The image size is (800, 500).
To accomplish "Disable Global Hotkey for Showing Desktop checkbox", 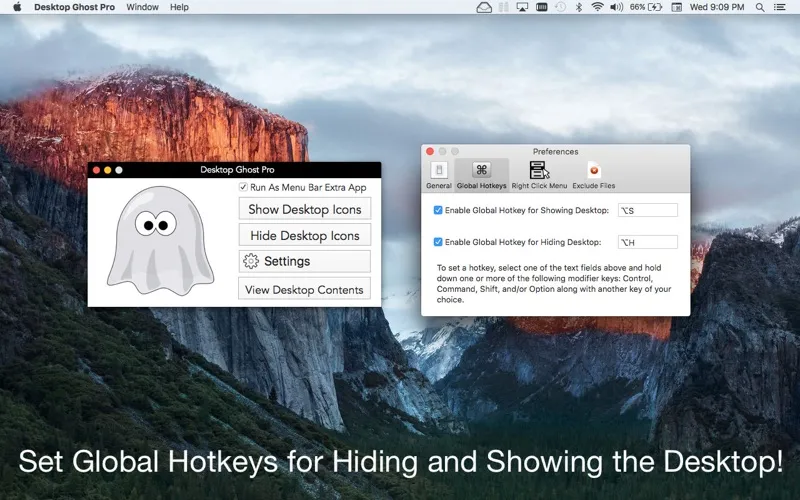I will [438, 210].
